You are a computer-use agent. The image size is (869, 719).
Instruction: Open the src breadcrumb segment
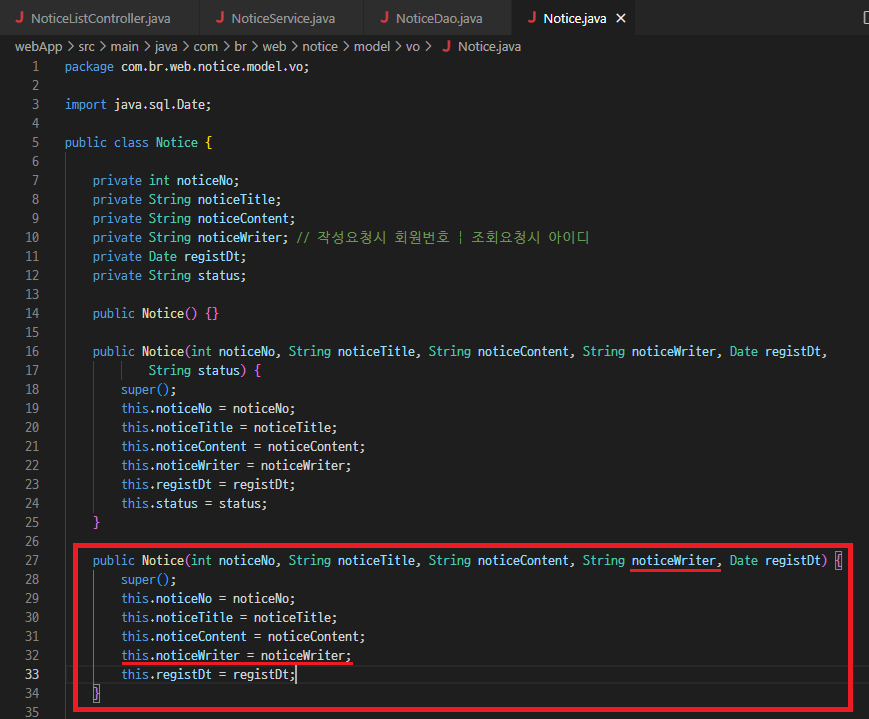[x=86, y=47]
